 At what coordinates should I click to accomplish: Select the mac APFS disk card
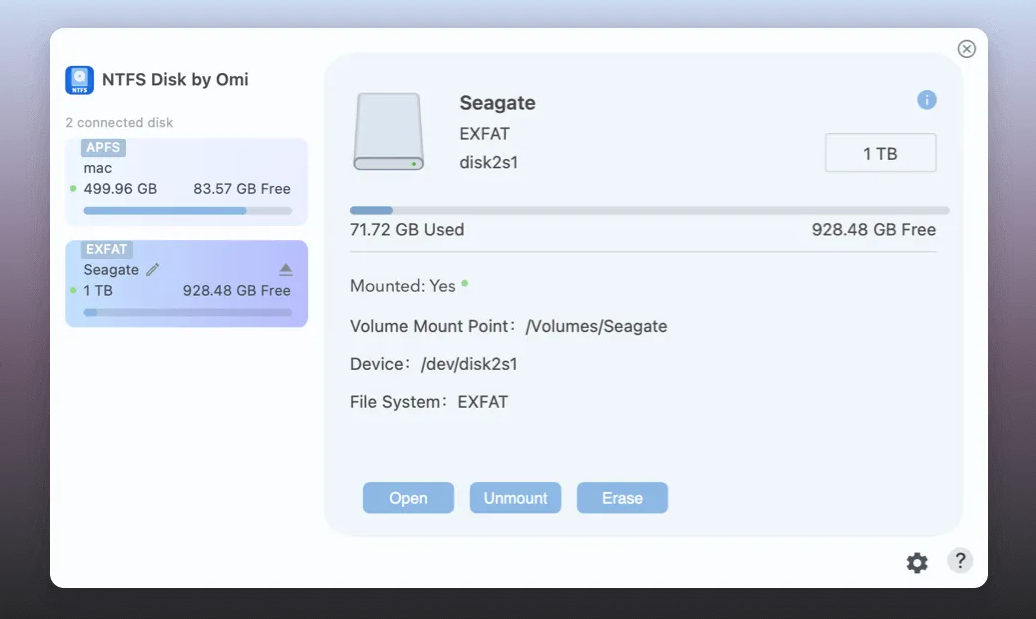point(186,182)
